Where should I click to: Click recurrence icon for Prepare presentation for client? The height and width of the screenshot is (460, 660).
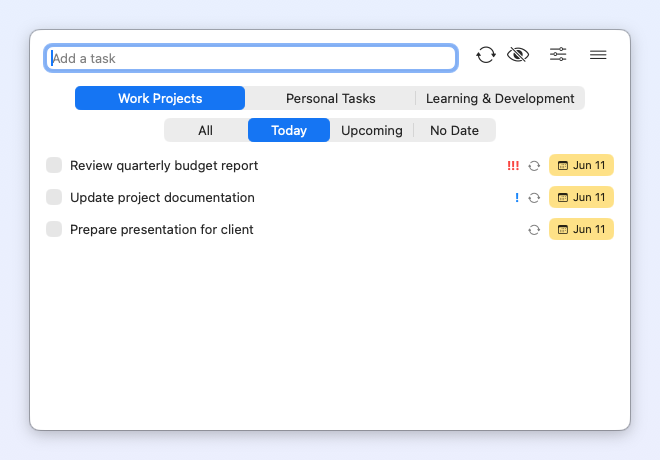[534, 230]
